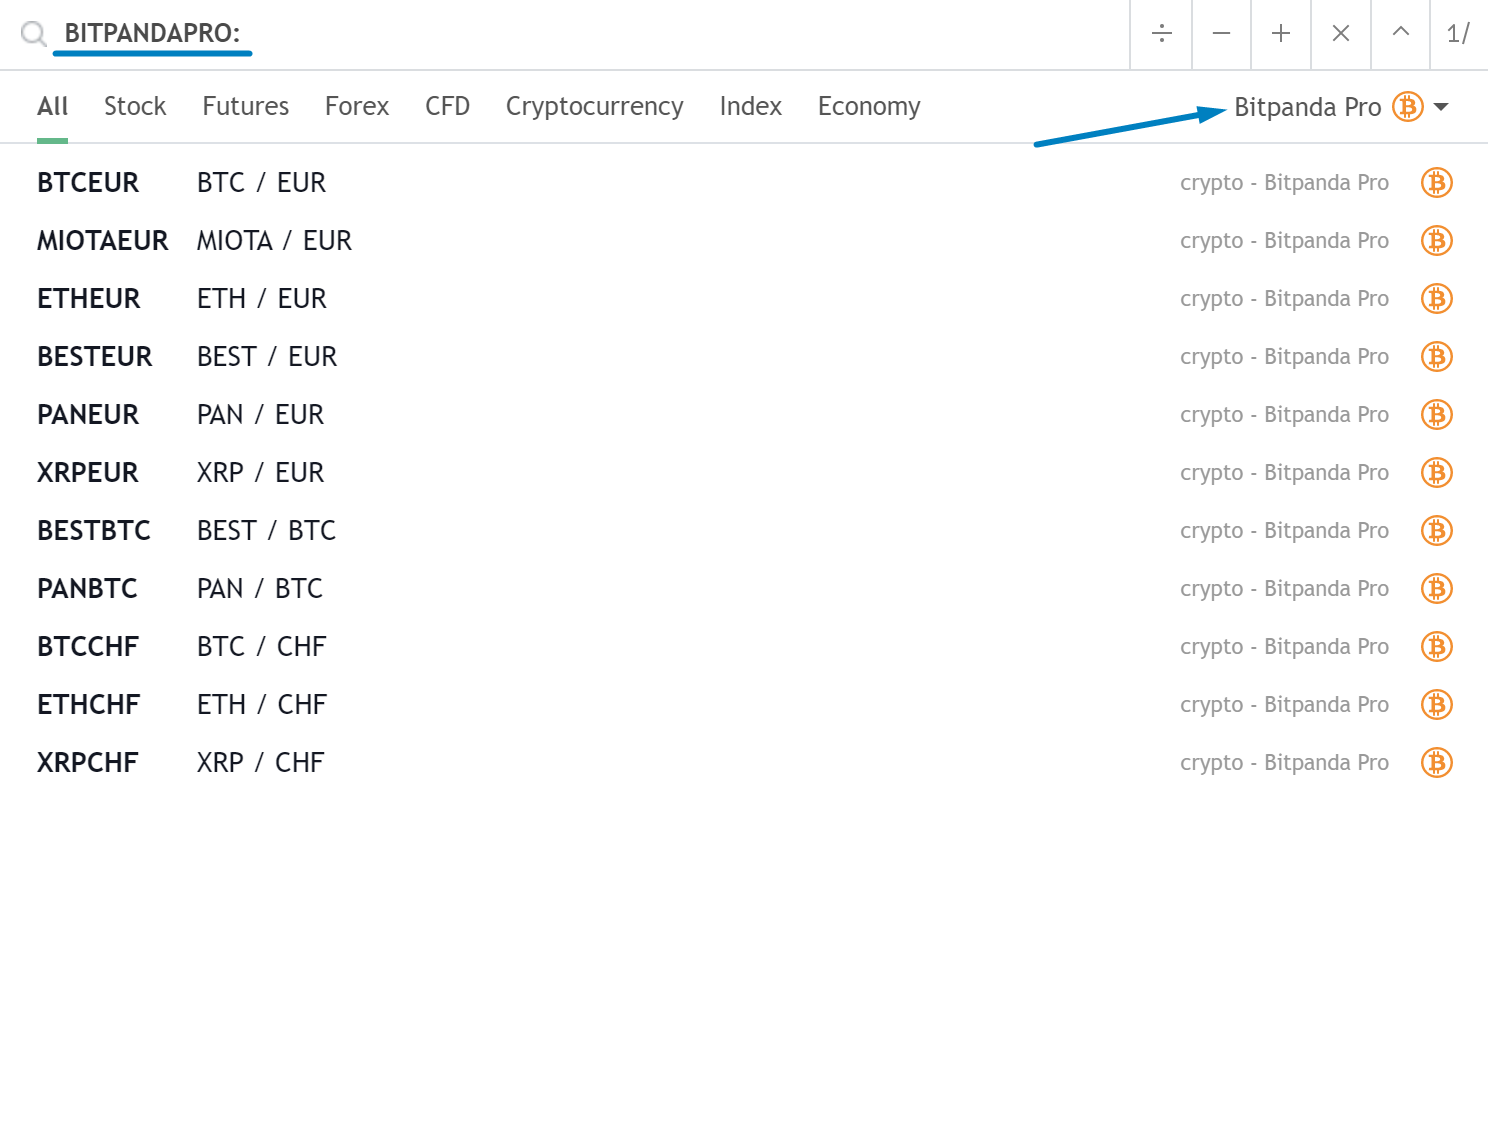Click the dropdown arrow next to Bitpanda Pro
1488x1134 pixels.
(1441, 107)
